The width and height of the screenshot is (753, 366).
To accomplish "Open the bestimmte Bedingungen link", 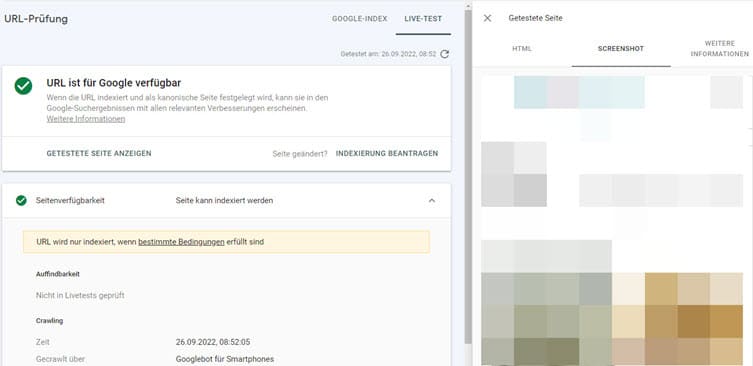I will pos(182,242).
